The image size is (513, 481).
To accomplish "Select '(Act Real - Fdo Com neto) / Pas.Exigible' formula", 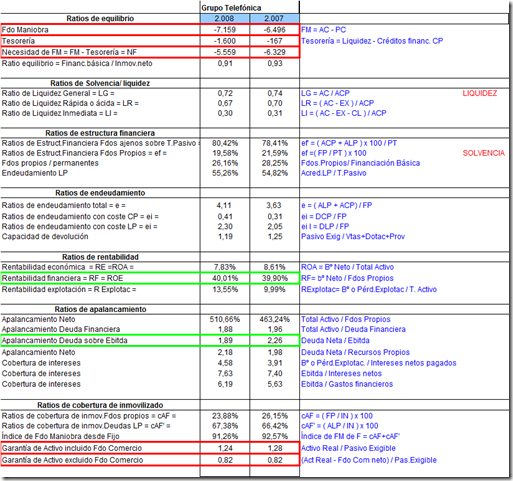I will 369,460.
